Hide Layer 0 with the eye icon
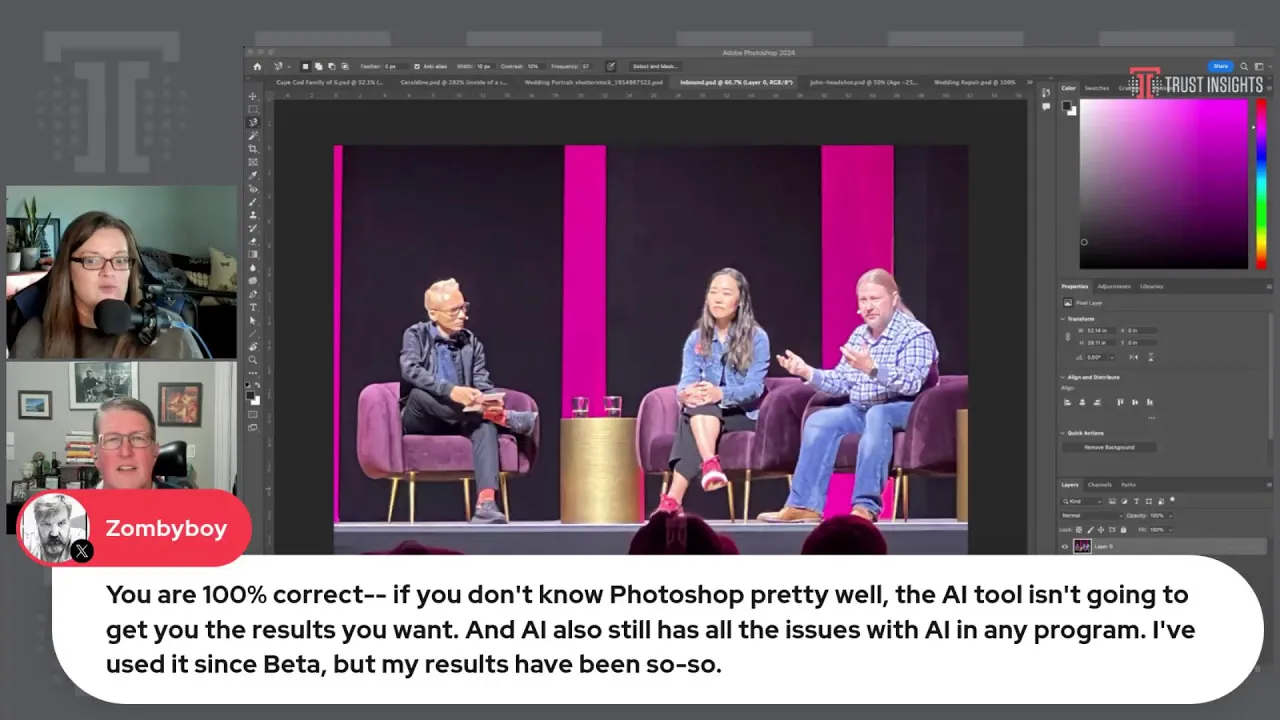 pos(1065,546)
